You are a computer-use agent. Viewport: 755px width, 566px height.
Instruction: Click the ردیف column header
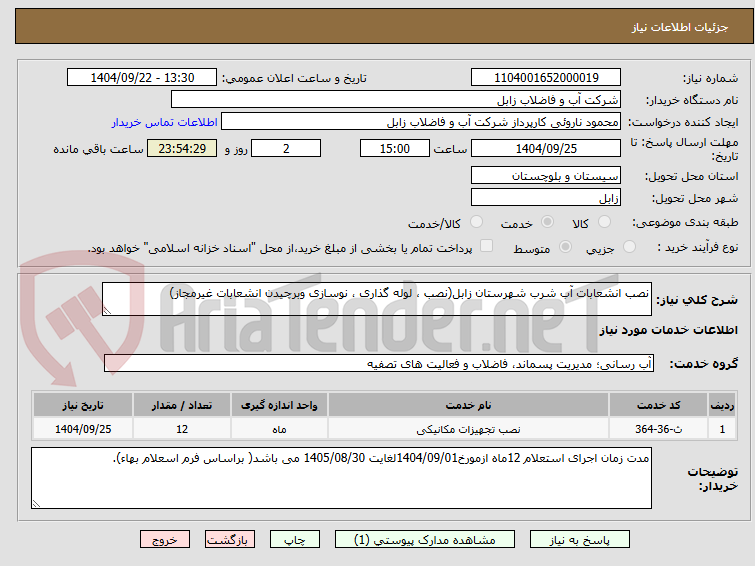[x=722, y=405]
